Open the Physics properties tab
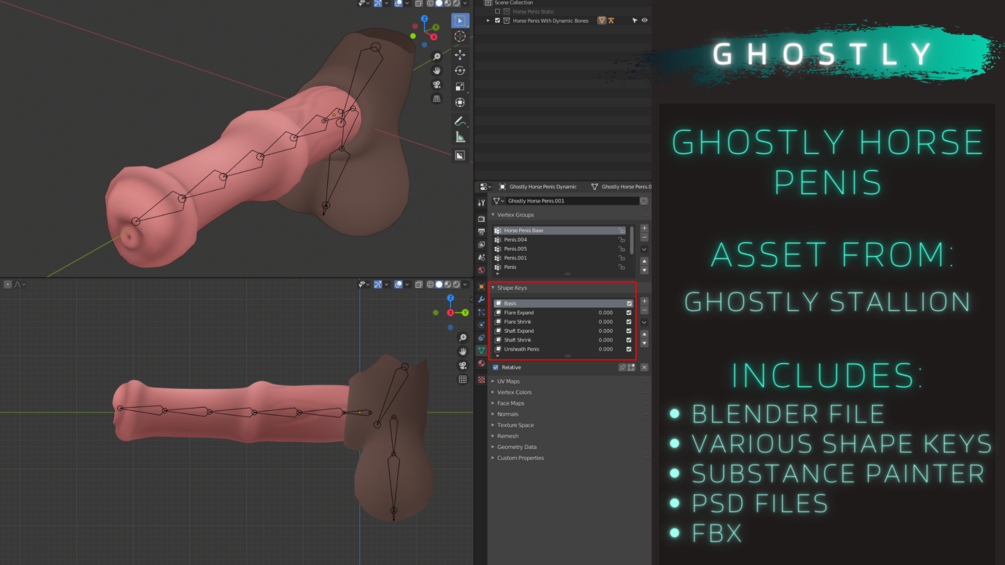Screen dimensions: 1005x565 tap(481, 325)
